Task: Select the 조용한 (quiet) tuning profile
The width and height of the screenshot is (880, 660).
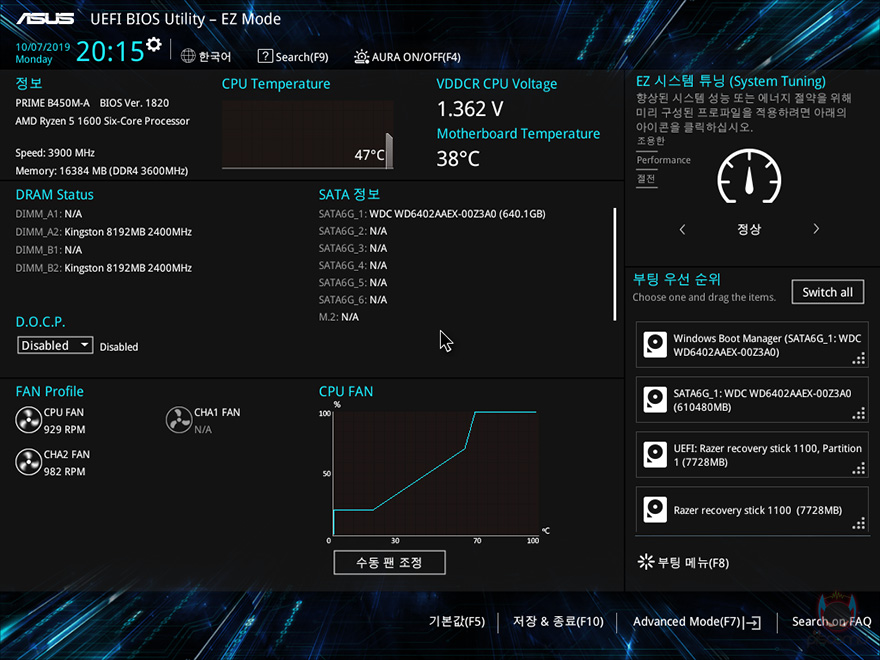Action: pos(650,141)
